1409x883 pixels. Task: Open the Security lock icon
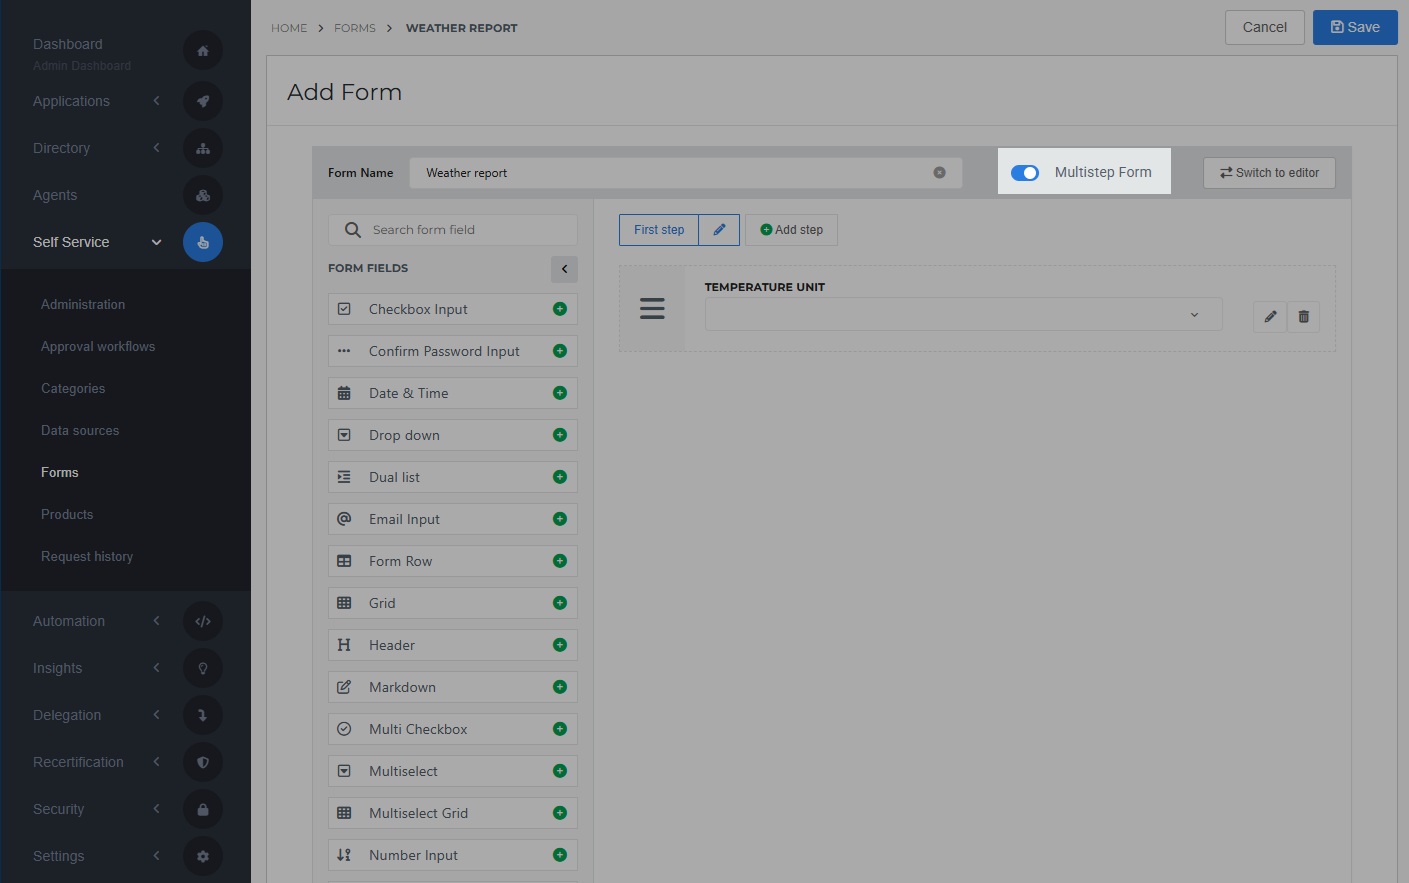pyautogui.click(x=203, y=809)
